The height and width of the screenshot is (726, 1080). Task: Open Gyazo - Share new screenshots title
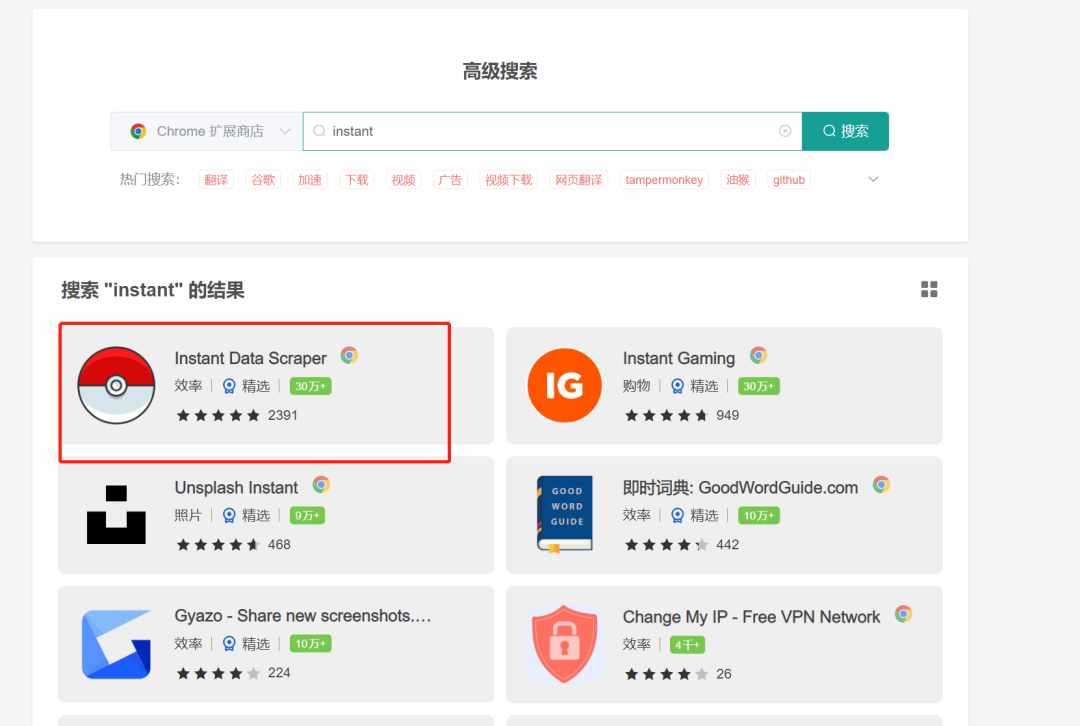coord(303,616)
